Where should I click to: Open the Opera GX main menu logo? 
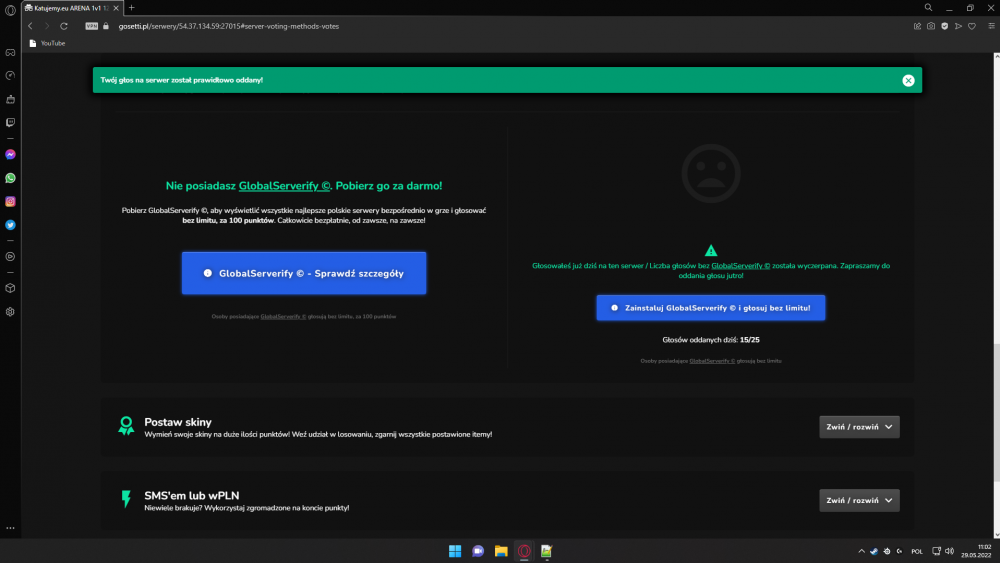click(x=10, y=10)
